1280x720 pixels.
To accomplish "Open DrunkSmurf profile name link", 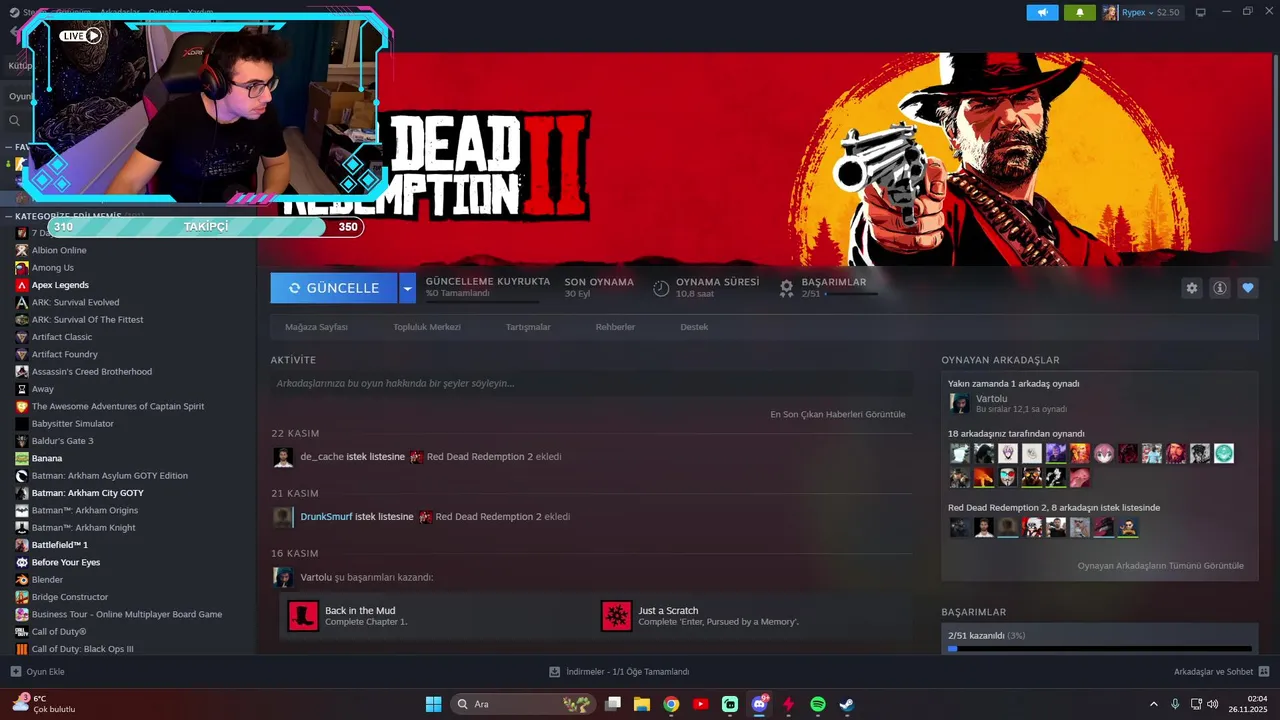I will tap(326, 517).
